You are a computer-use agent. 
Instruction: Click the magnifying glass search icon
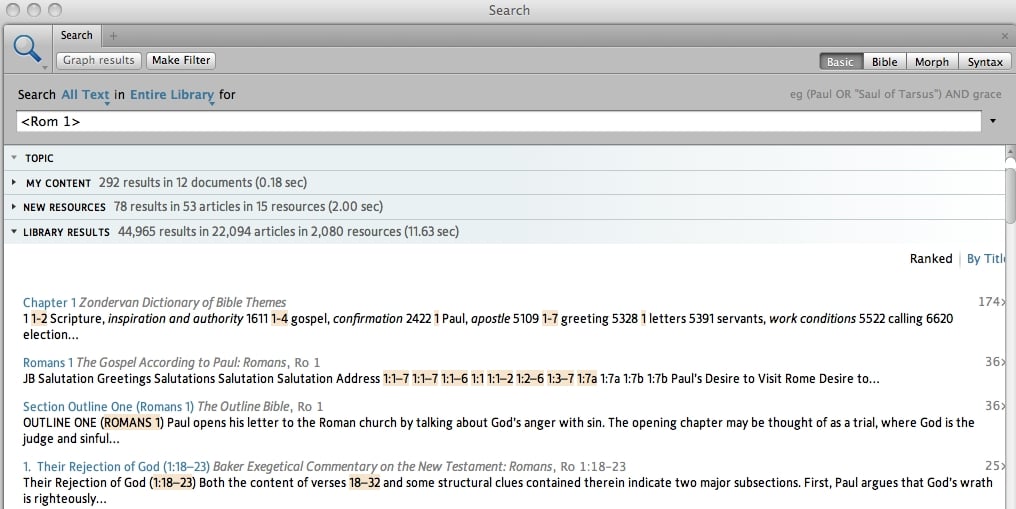[x=27, y=48]
